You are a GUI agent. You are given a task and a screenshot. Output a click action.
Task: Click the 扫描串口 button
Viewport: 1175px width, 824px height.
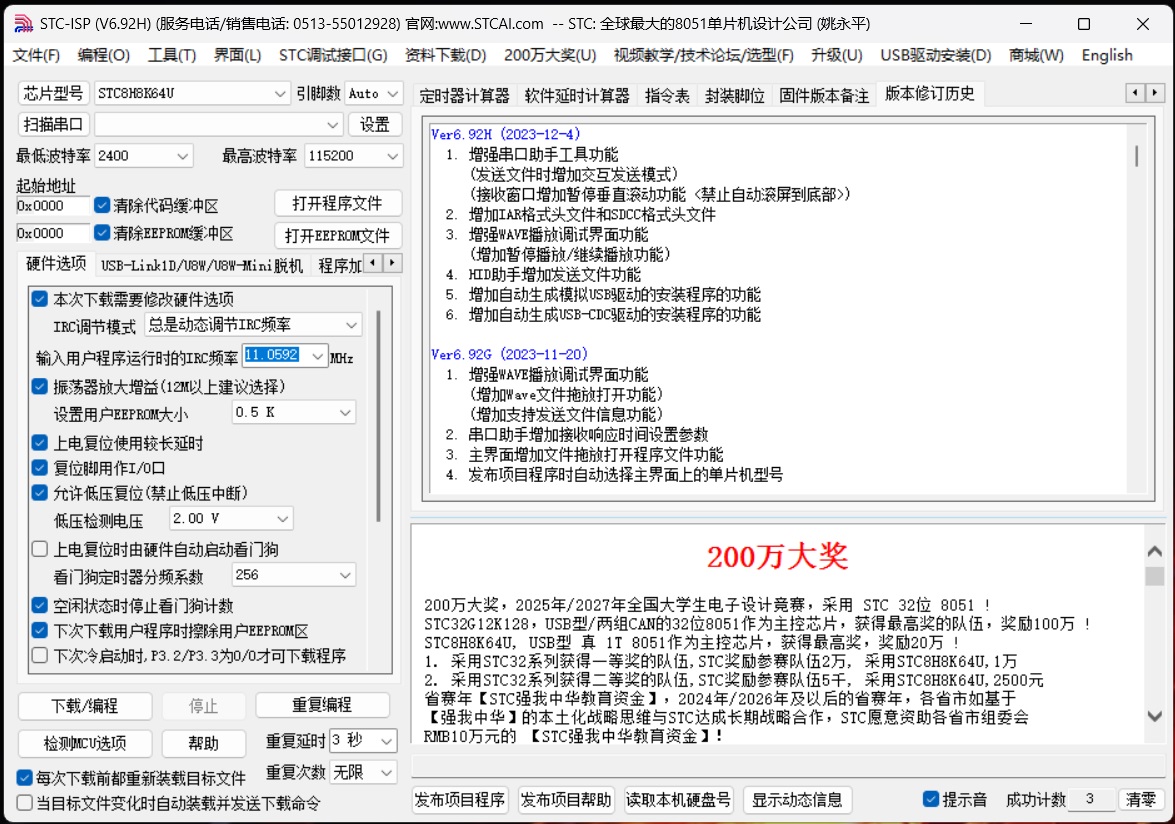[53, 124]
